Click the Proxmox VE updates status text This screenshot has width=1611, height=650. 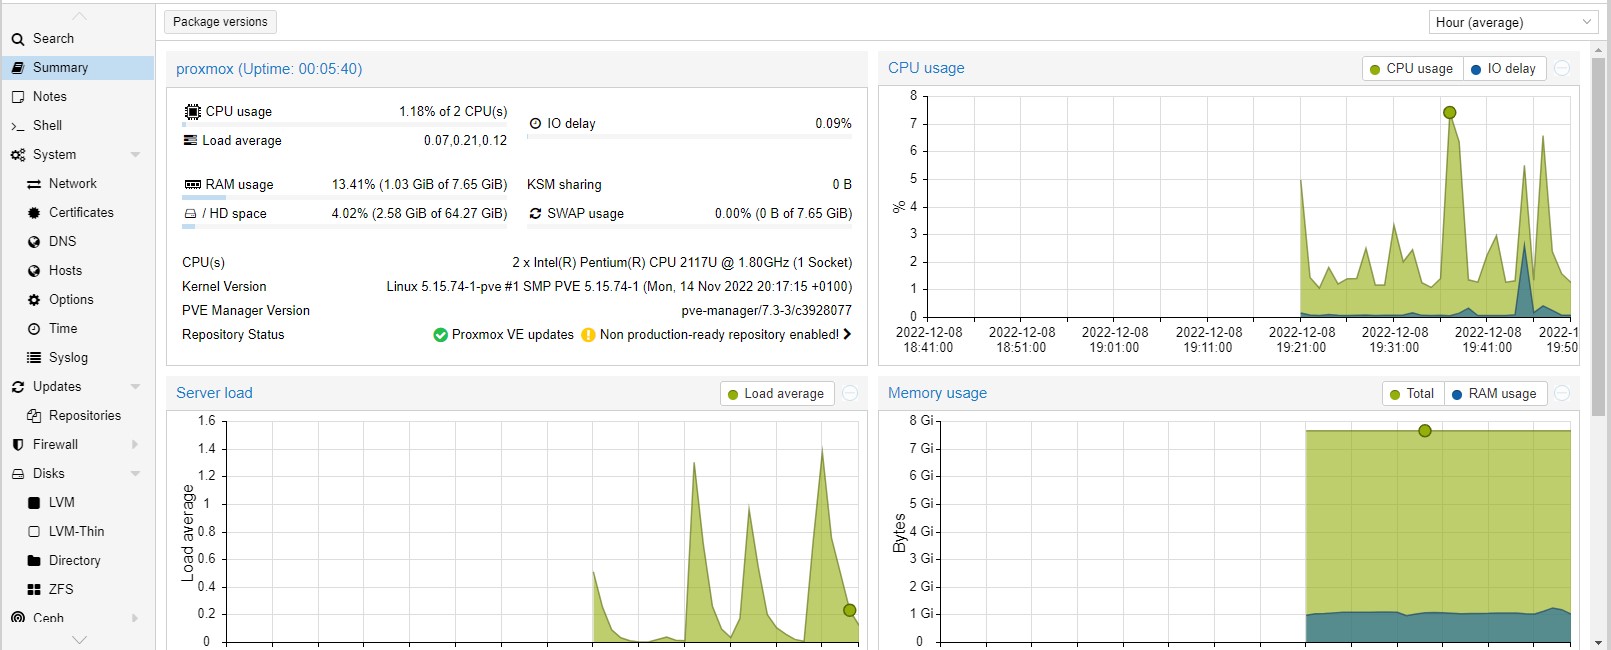tap(513, 335)
